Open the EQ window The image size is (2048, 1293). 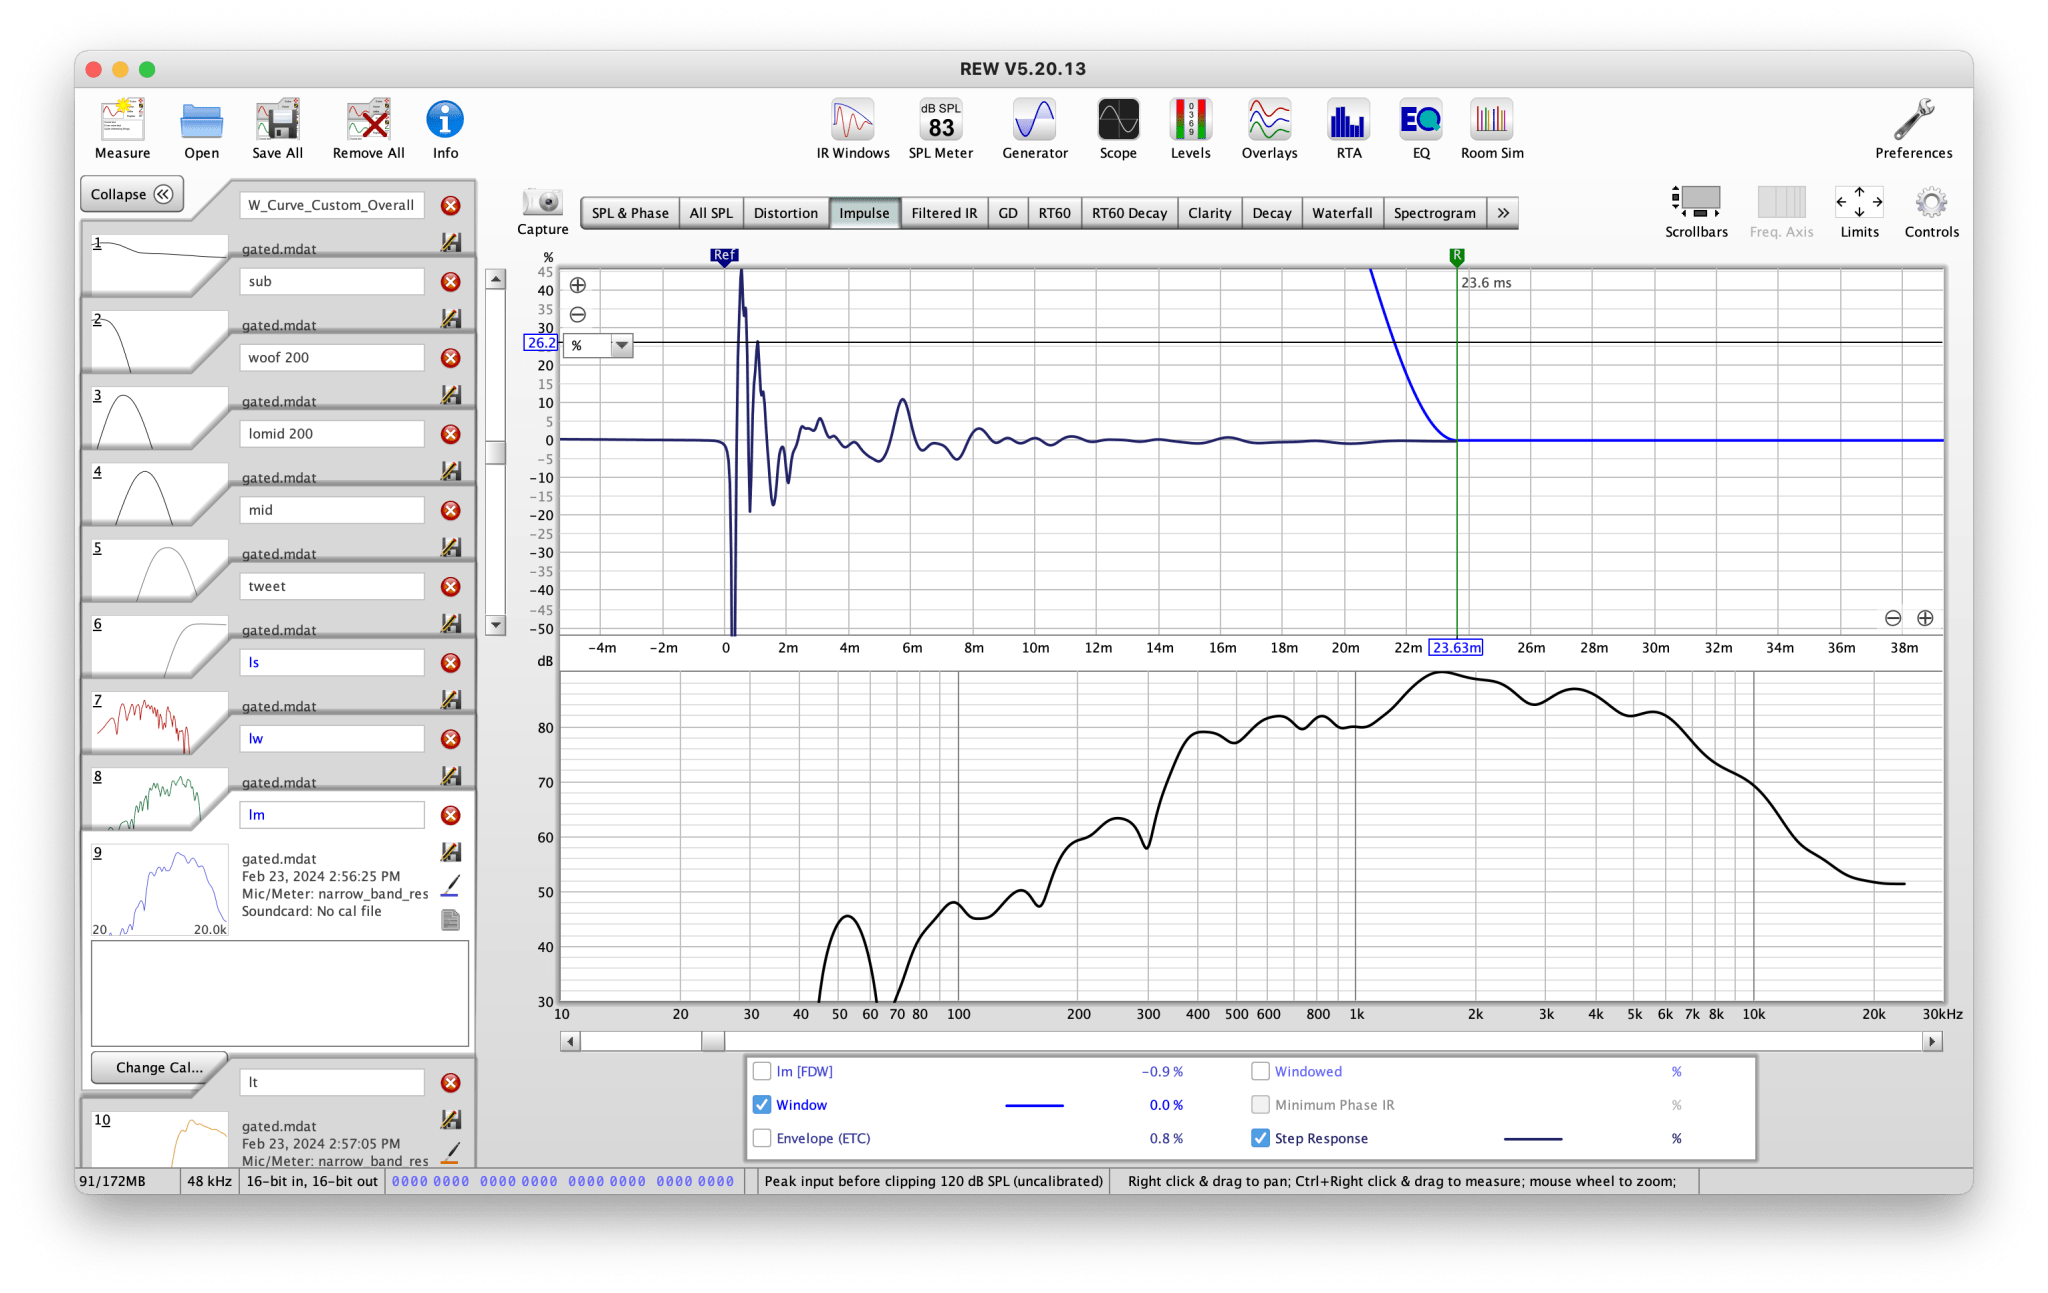tap(1420, 128)
